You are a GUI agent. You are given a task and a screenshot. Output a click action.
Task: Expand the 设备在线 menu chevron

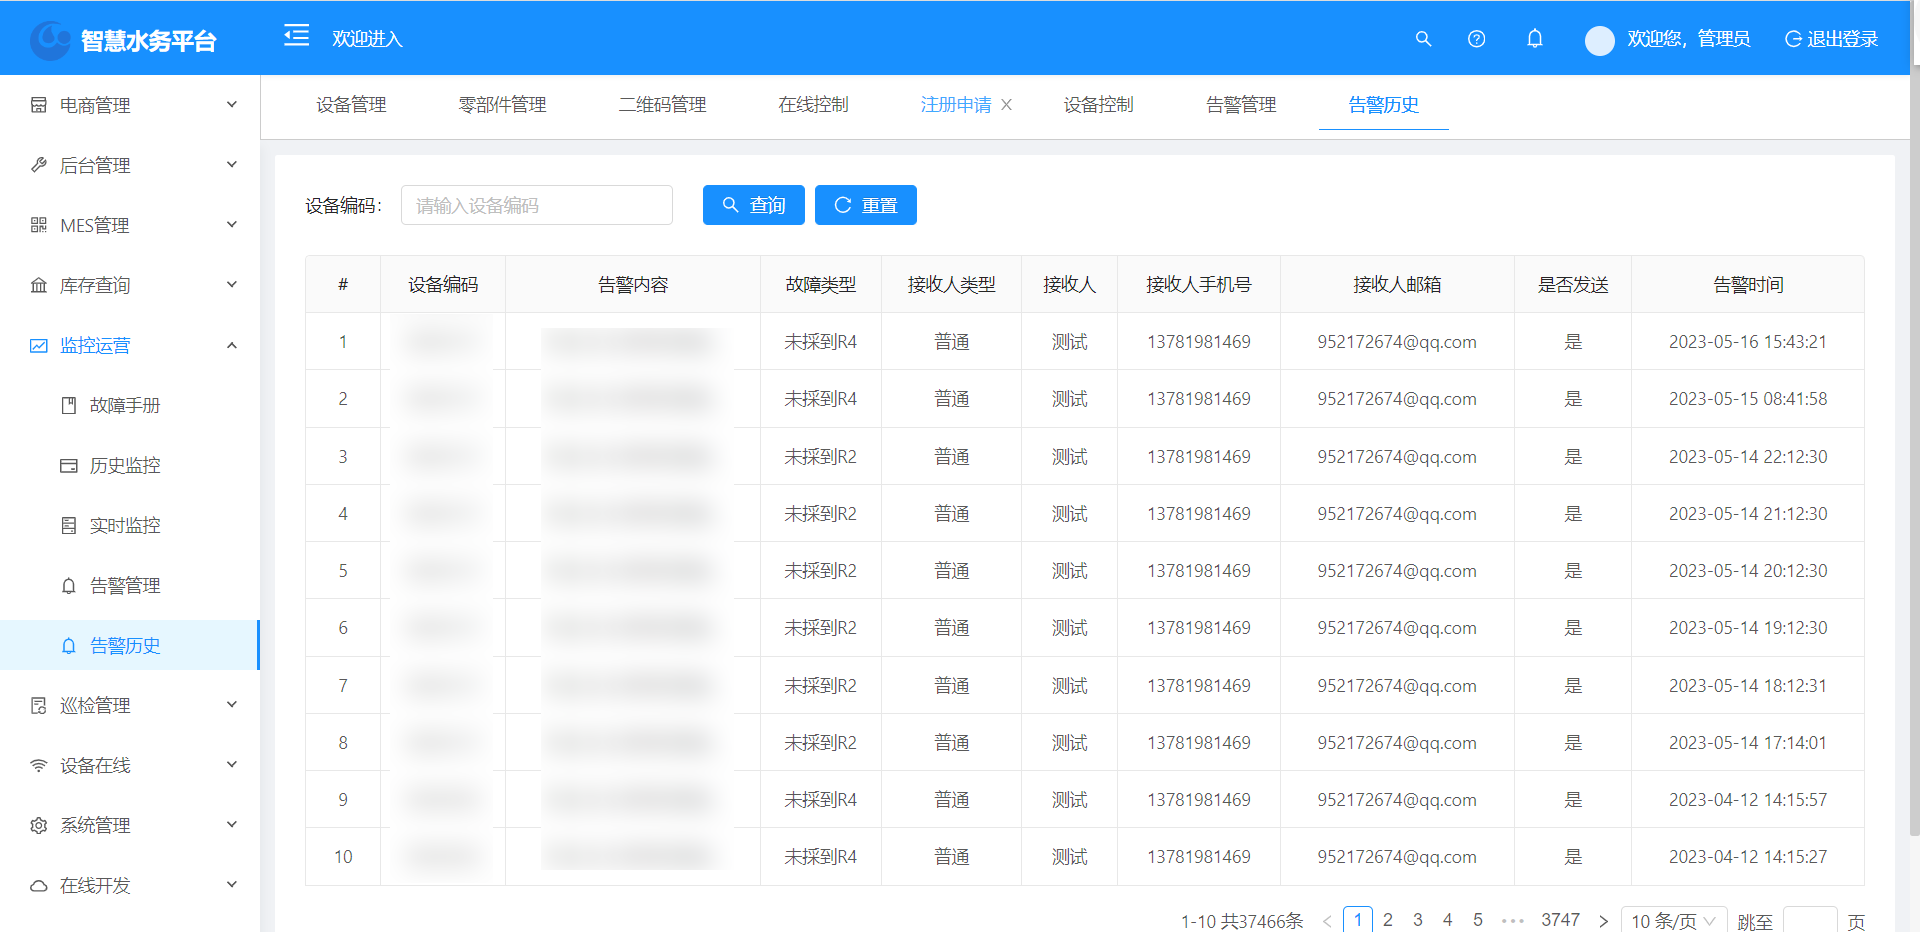click(x=232, y=764)
